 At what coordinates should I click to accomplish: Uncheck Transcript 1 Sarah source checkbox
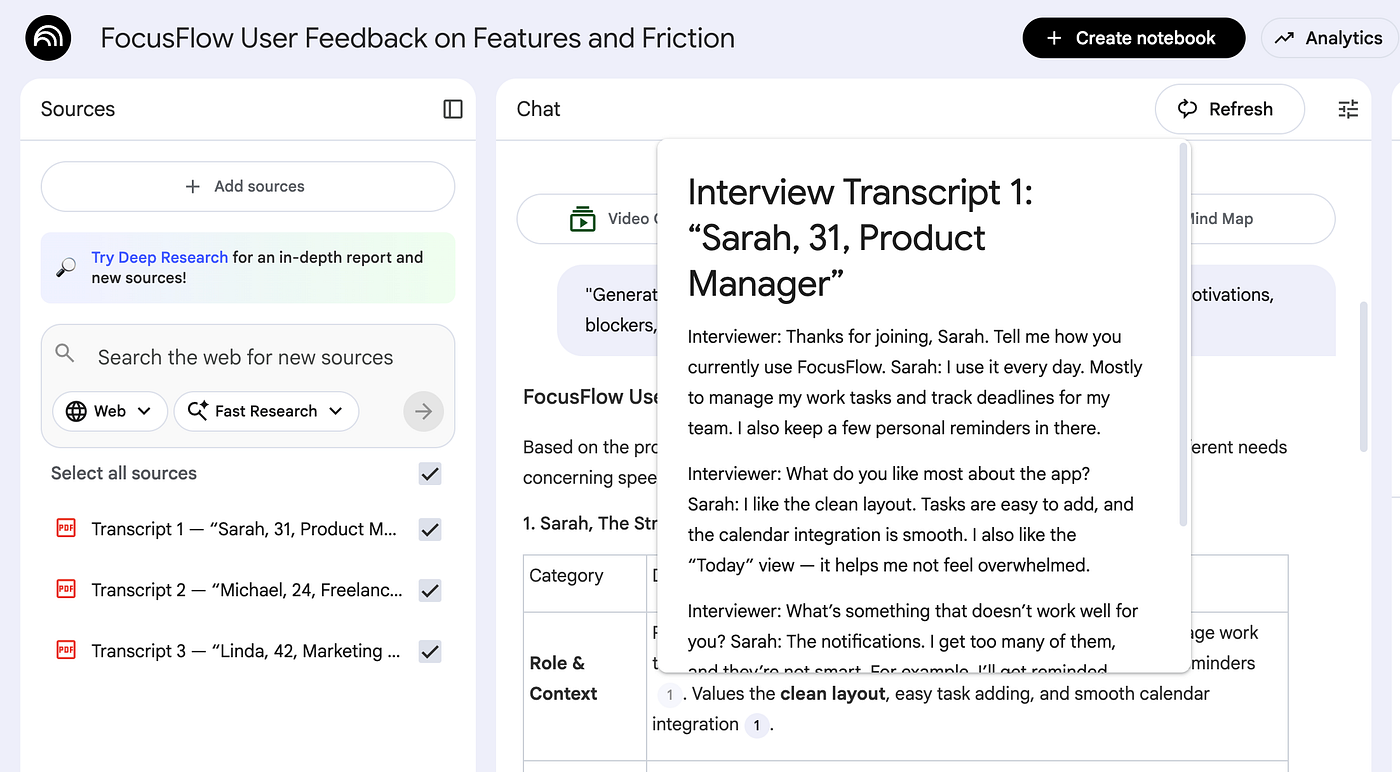pos(430,530)
